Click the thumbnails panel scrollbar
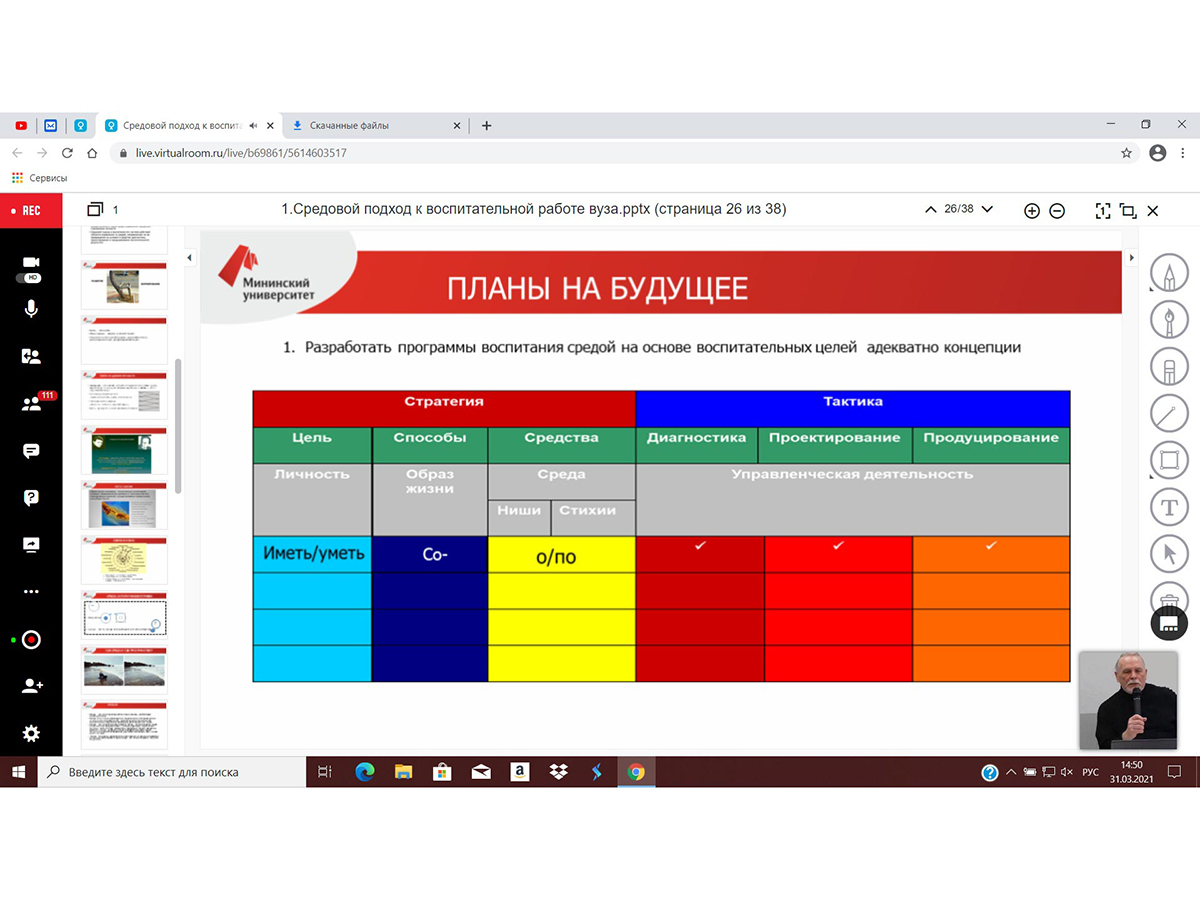The height and width of the screenshot is (900, 1200). [178, 425]
